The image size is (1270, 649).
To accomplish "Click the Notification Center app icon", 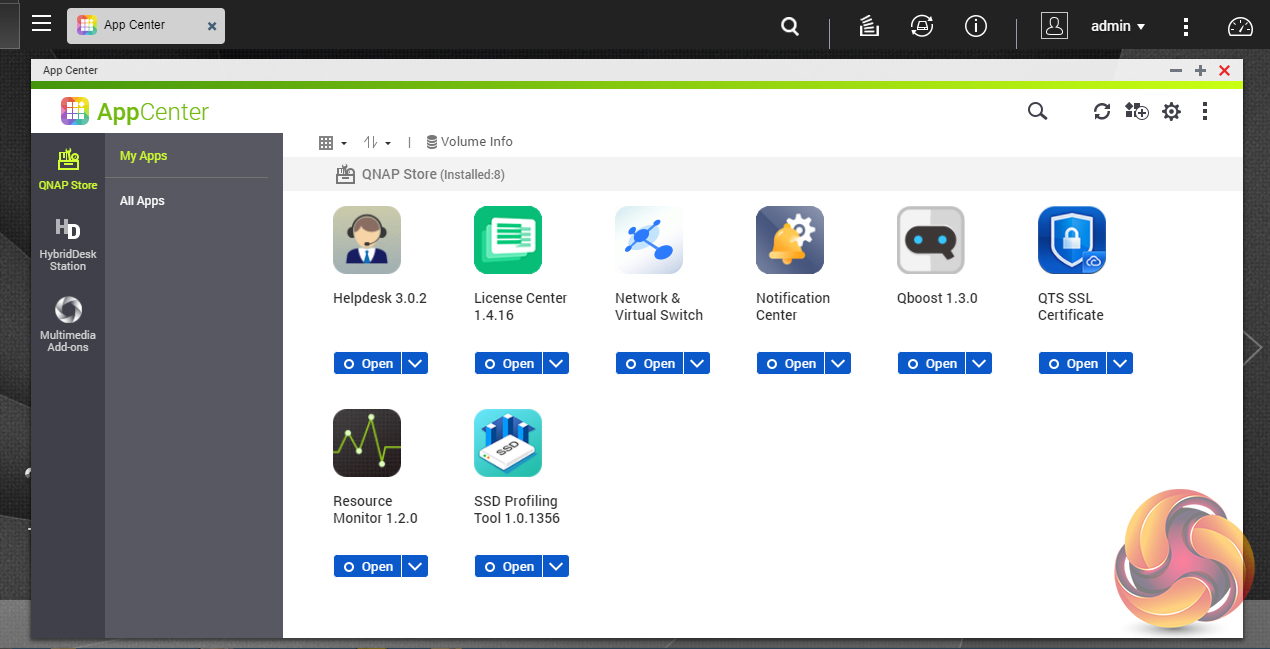I will pos(790,240).
